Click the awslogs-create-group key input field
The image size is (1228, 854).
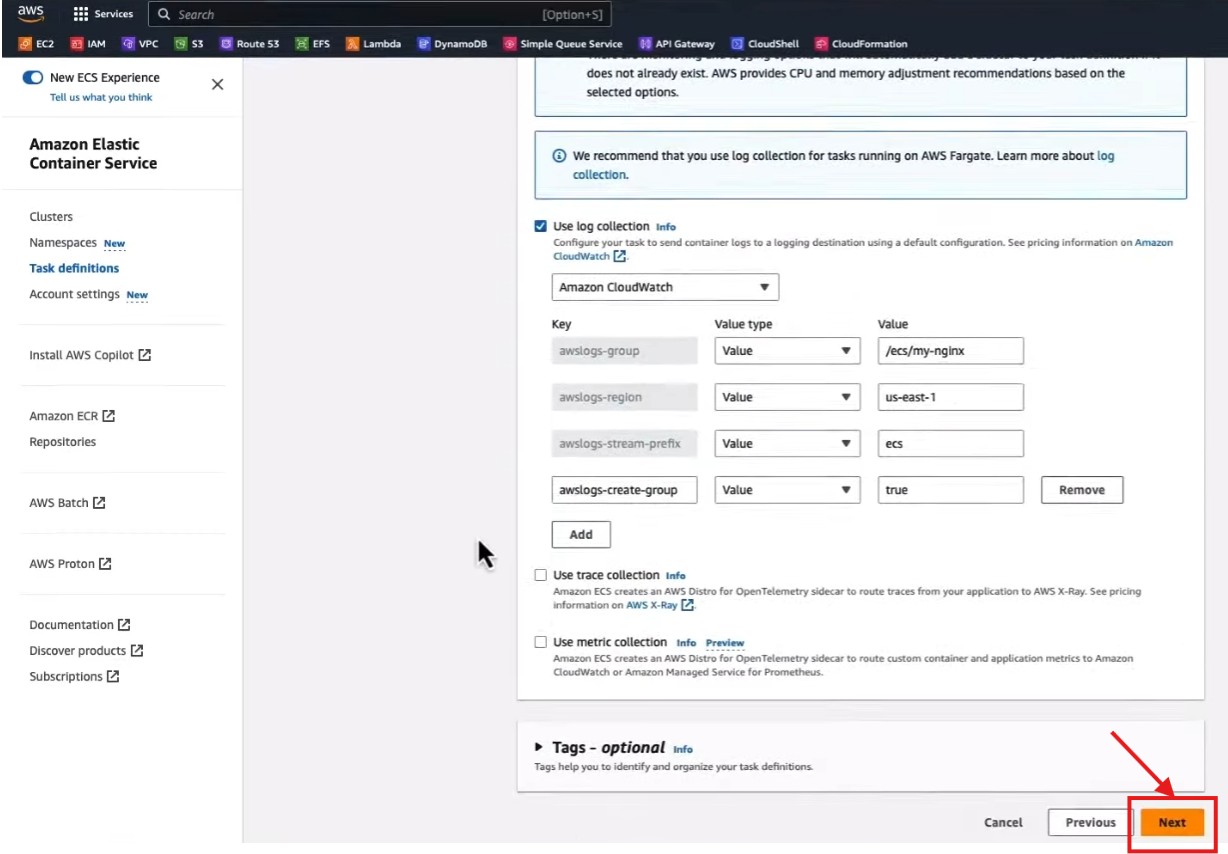624,490
